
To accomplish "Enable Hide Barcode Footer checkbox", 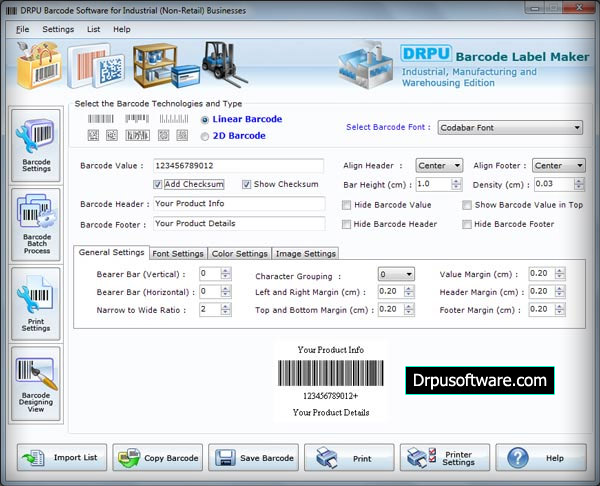I will (x=467, y=224).
